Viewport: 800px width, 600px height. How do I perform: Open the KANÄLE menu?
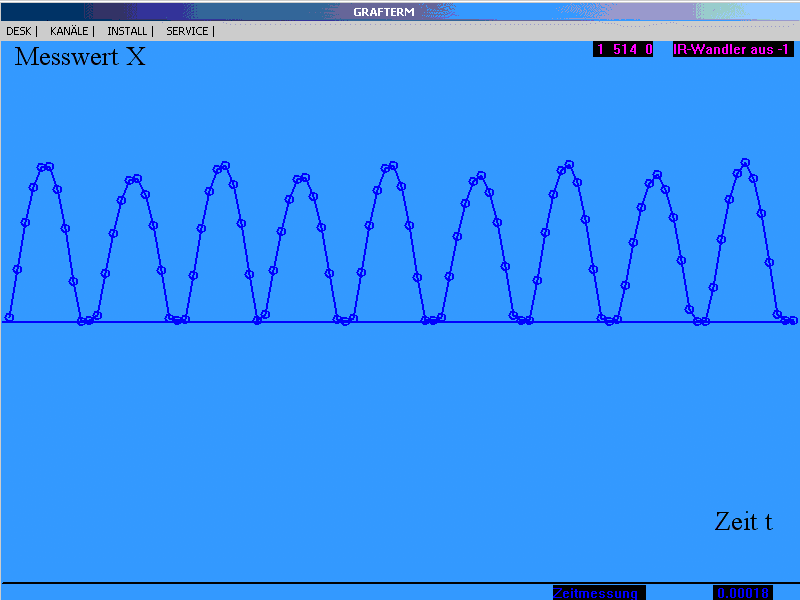(69, 31)
